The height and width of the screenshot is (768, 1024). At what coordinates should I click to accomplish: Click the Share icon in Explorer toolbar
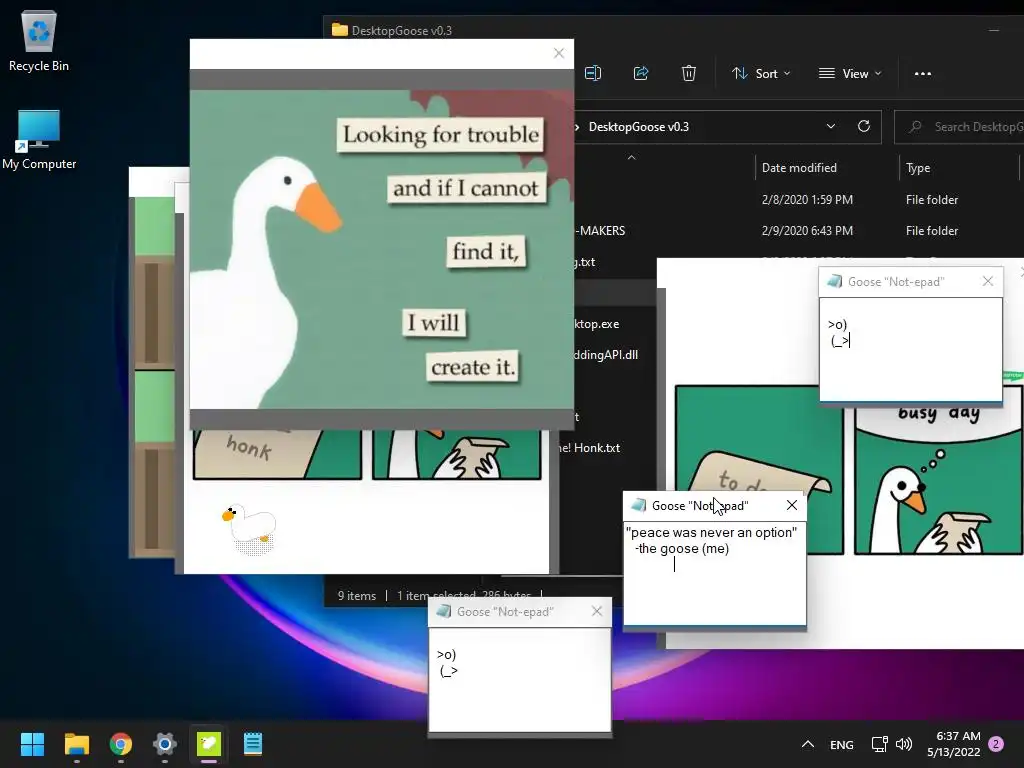click(641, 73)
